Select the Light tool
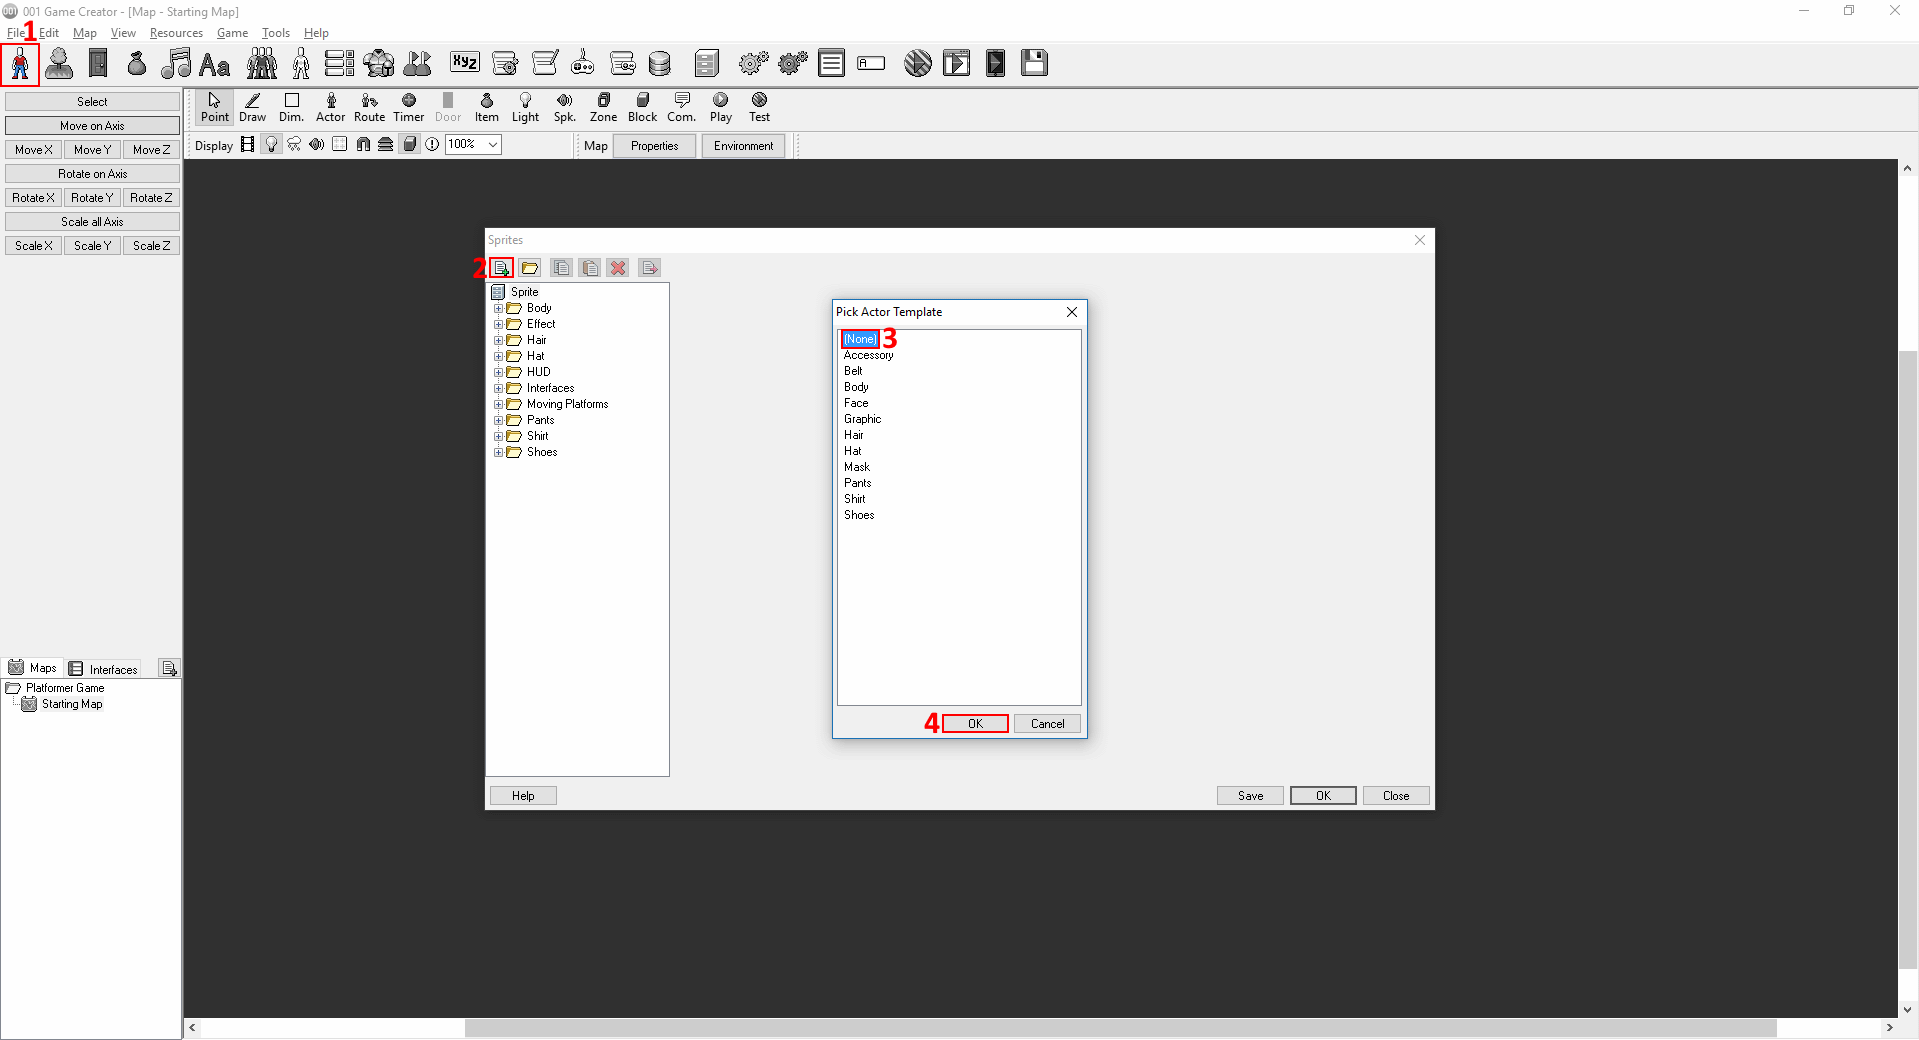Image resolution: width=1919 pixels, height=1040 pixels. [x=526, y=107]
